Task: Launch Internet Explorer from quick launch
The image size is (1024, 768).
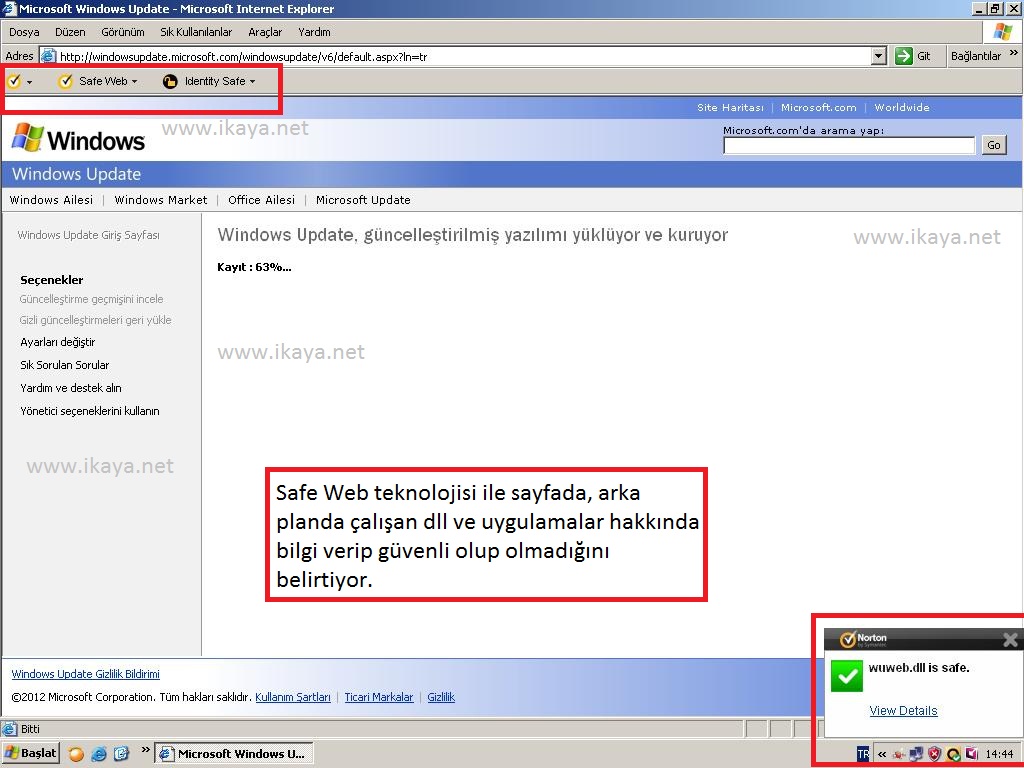Action: 99,754
